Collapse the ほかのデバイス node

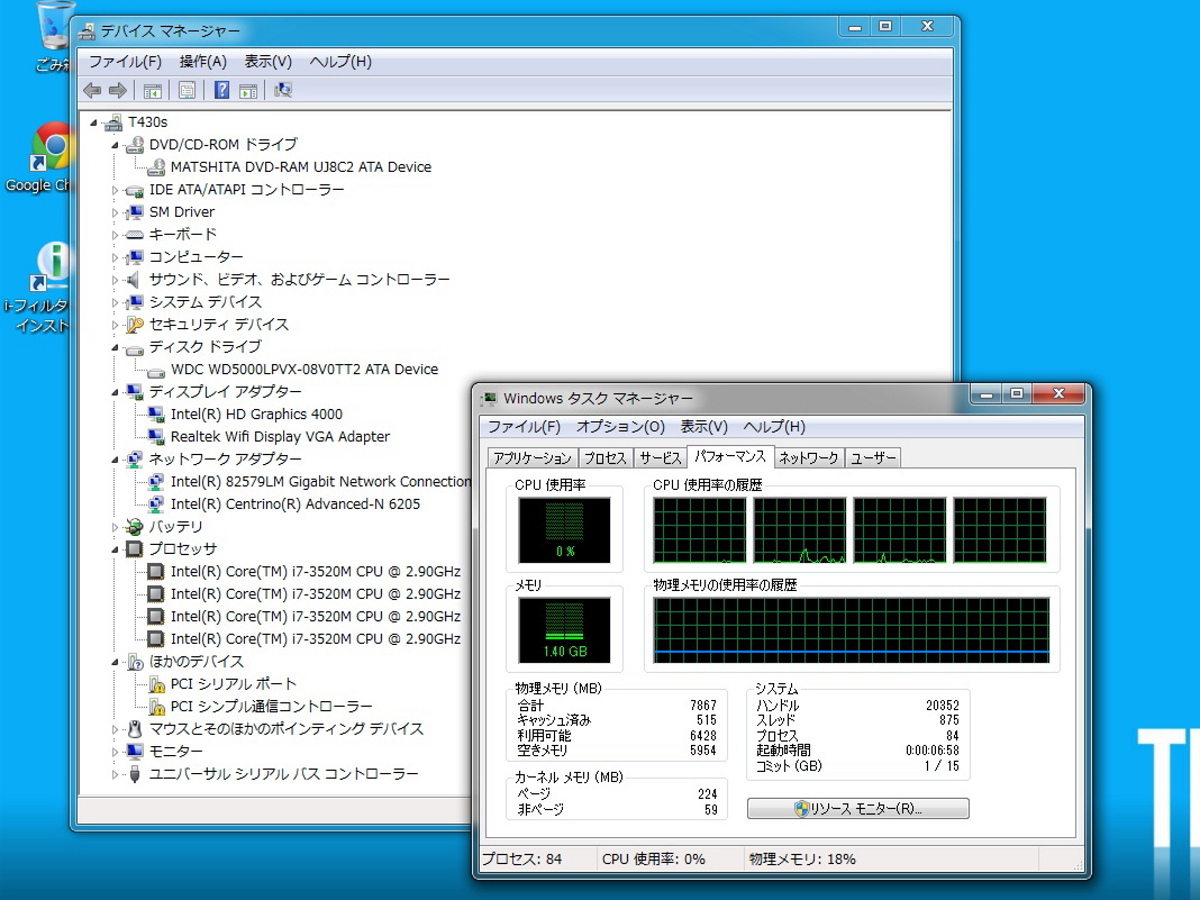click(115, 662)
